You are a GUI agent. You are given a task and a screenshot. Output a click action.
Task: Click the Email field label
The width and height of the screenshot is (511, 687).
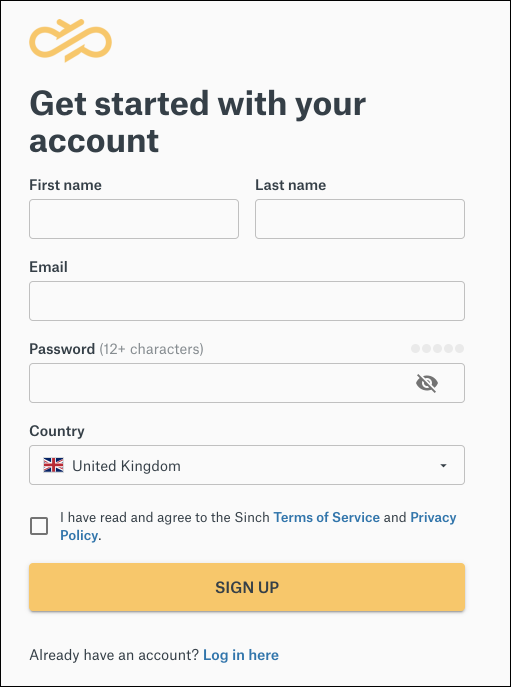click(48, 267)
